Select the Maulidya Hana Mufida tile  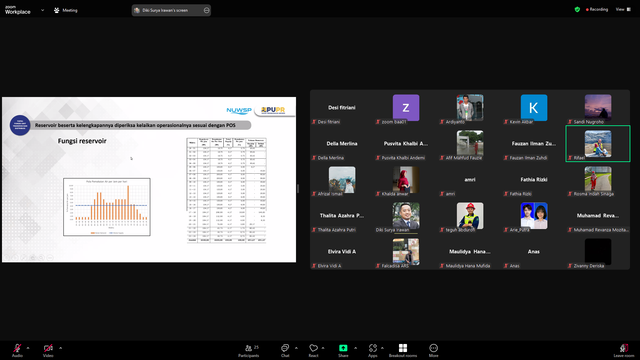(470, 251)
